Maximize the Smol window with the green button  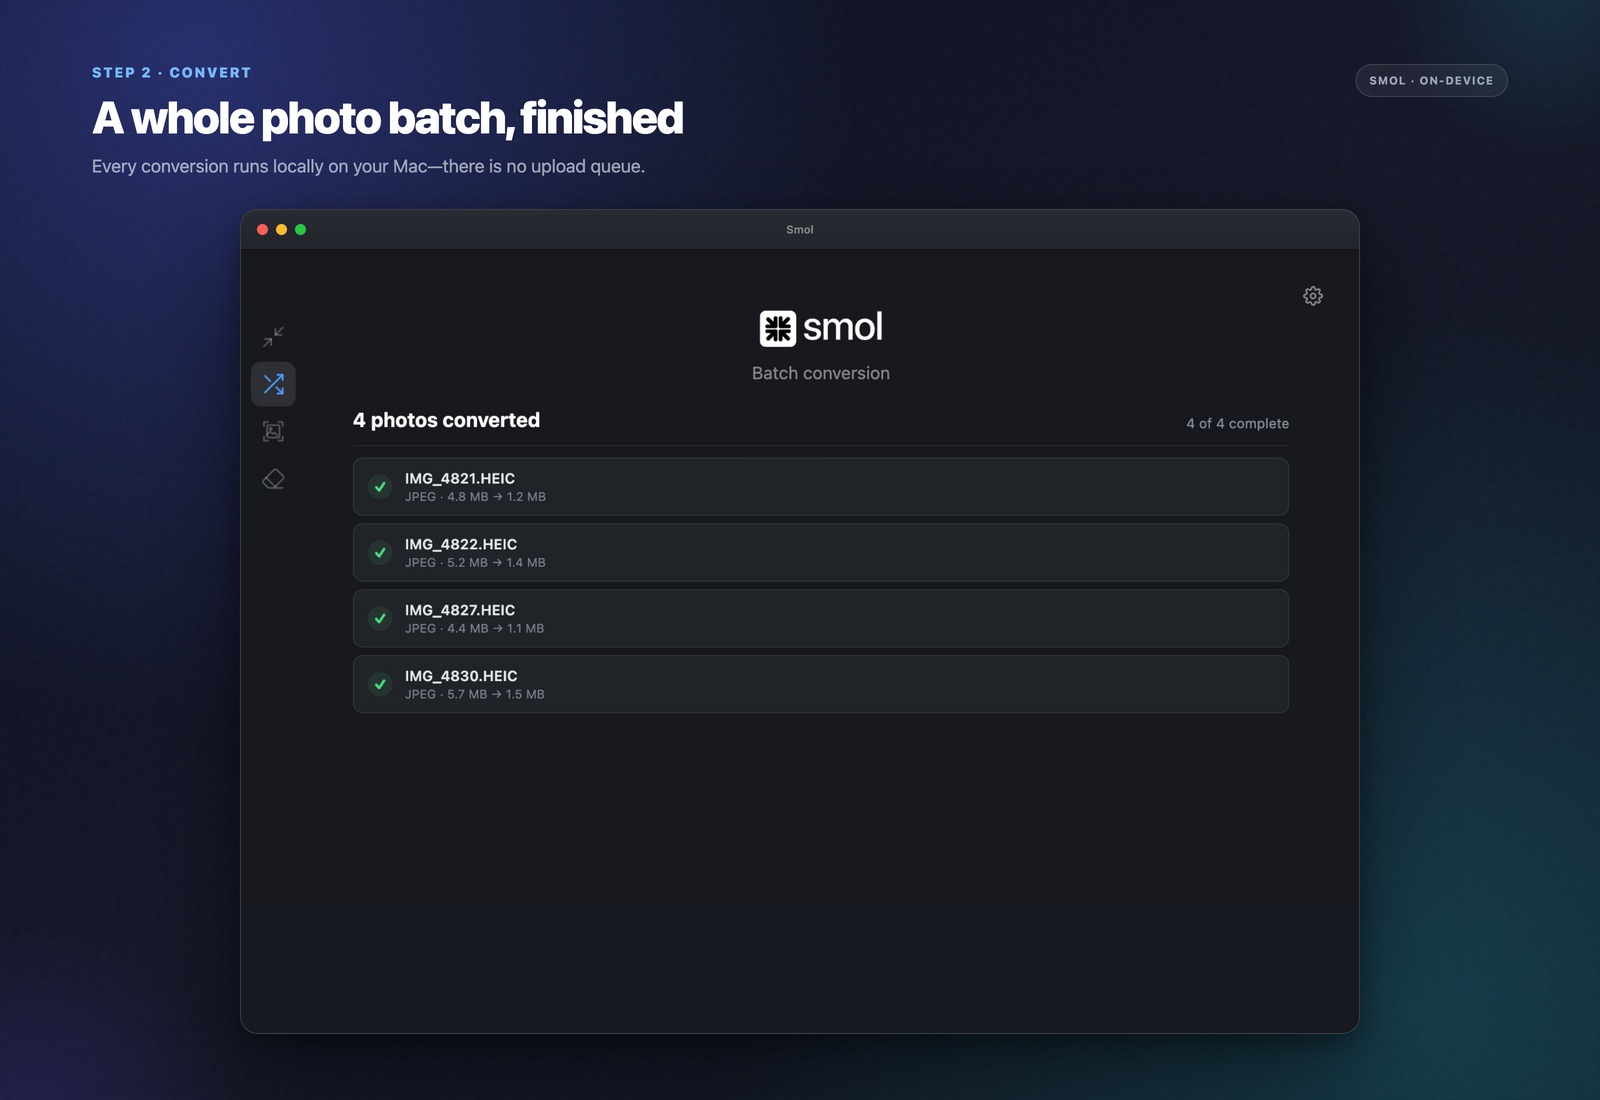tap(301, 230)
